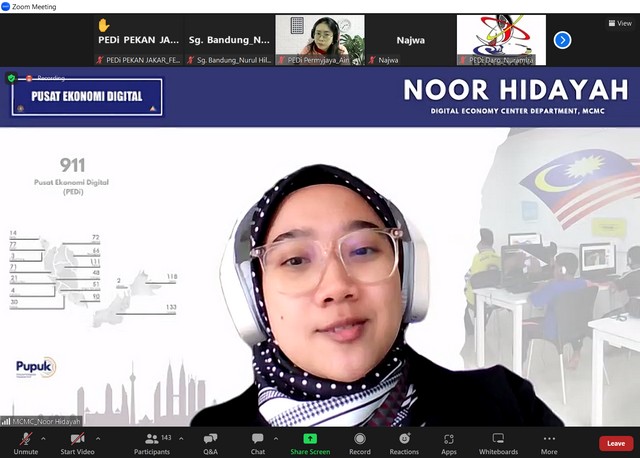Open the Reactions menu
Screen dimensions: 640x458
point(404,441)
